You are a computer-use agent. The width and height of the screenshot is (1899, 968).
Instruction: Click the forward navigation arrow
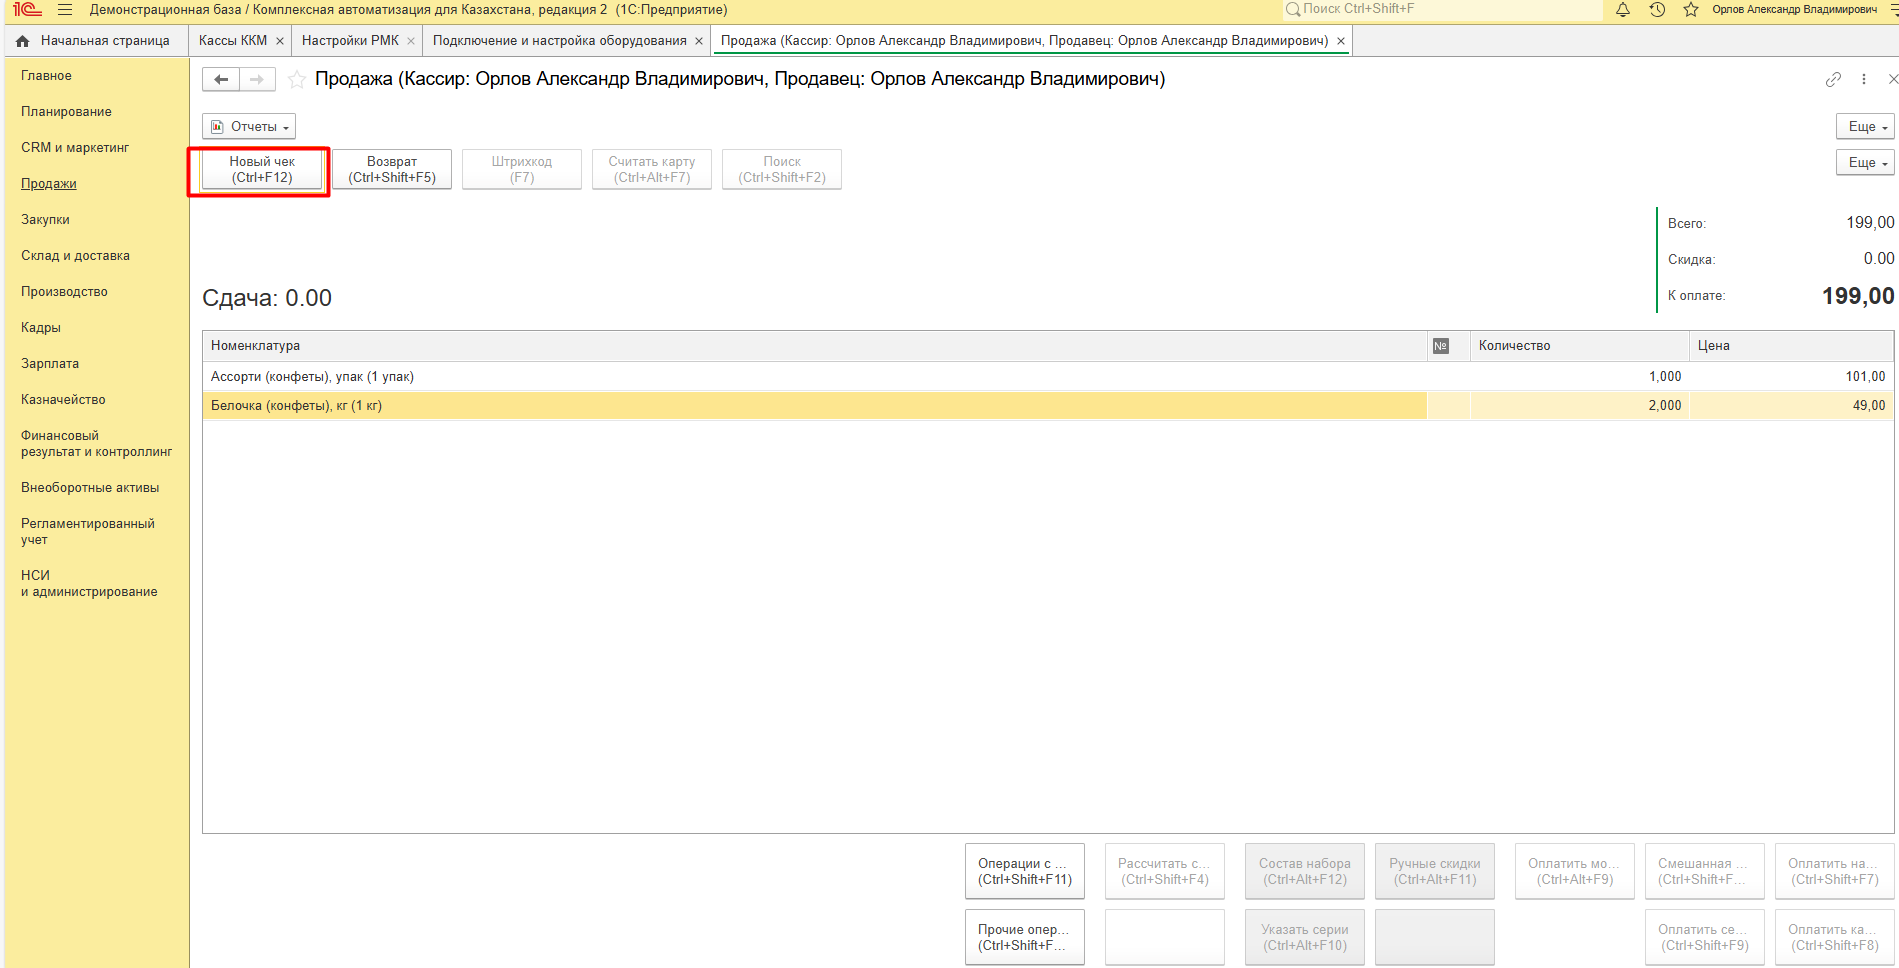click(x=257, y=80)
